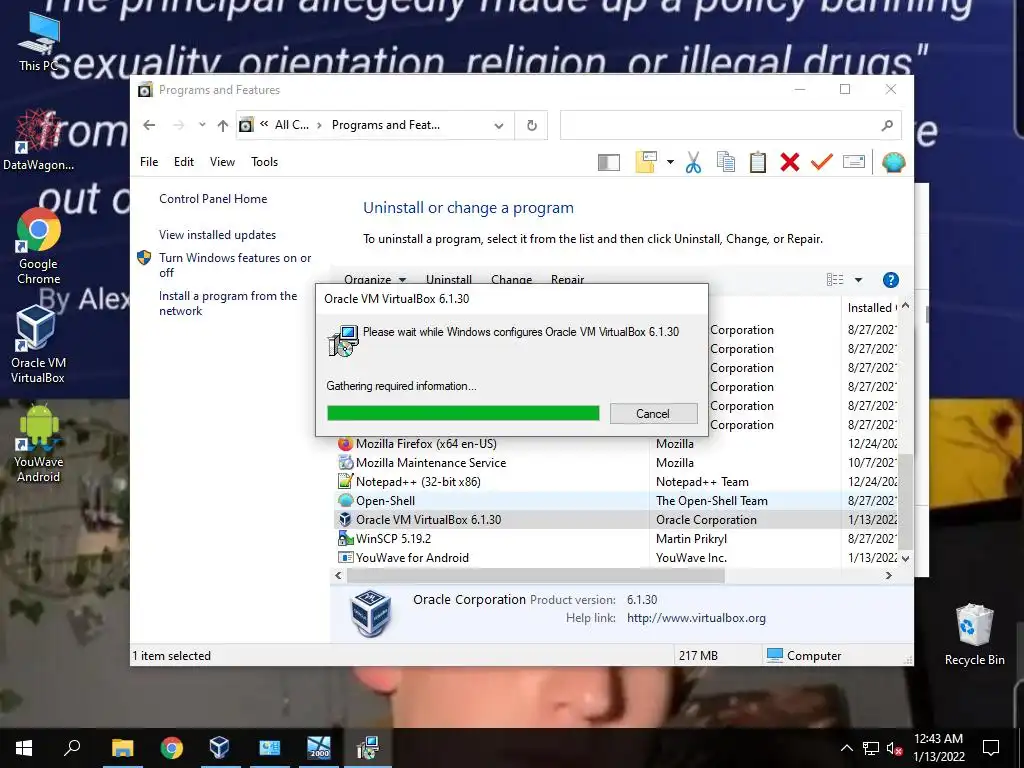Select Notepad++ (32-bit x86) row
Screen dimensions: 1024x768
pyautogui.click(x=617, y=482)
